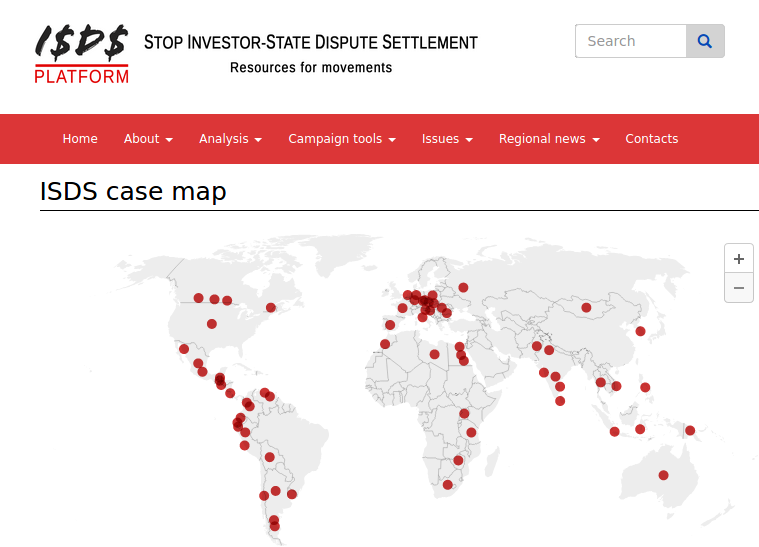
Task: Focus the Search input field
Action: click(x=631, y=41)
